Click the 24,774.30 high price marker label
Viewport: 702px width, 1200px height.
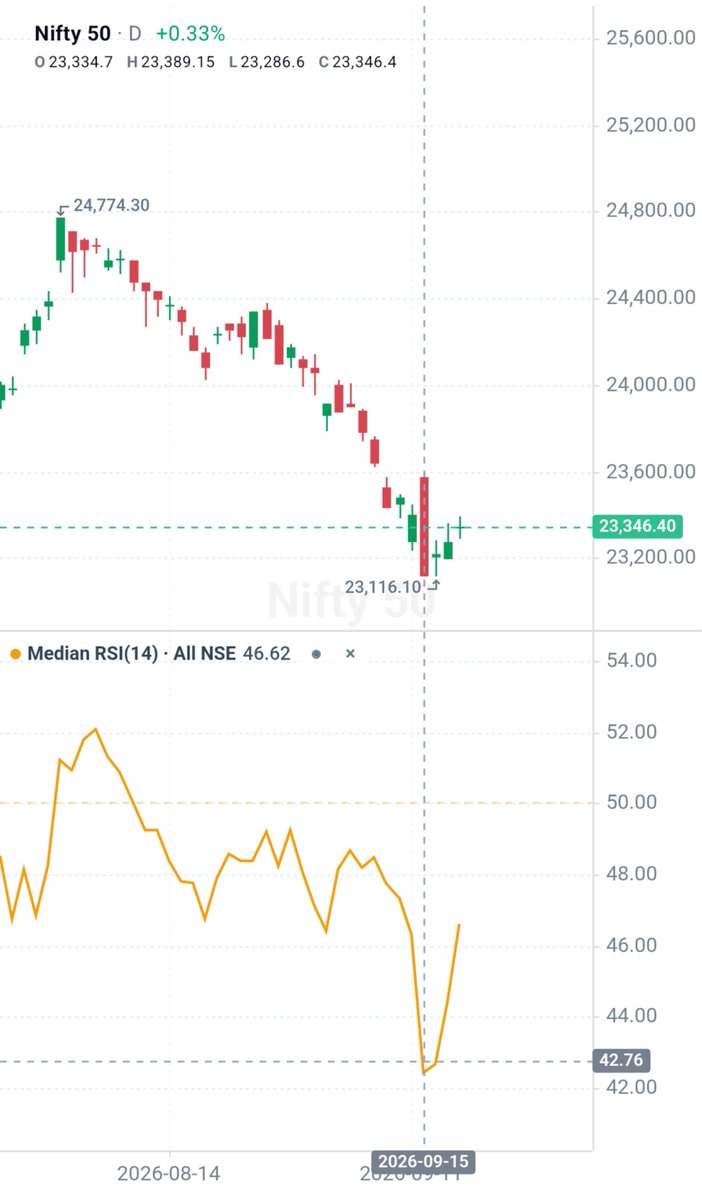pos(112,205)
